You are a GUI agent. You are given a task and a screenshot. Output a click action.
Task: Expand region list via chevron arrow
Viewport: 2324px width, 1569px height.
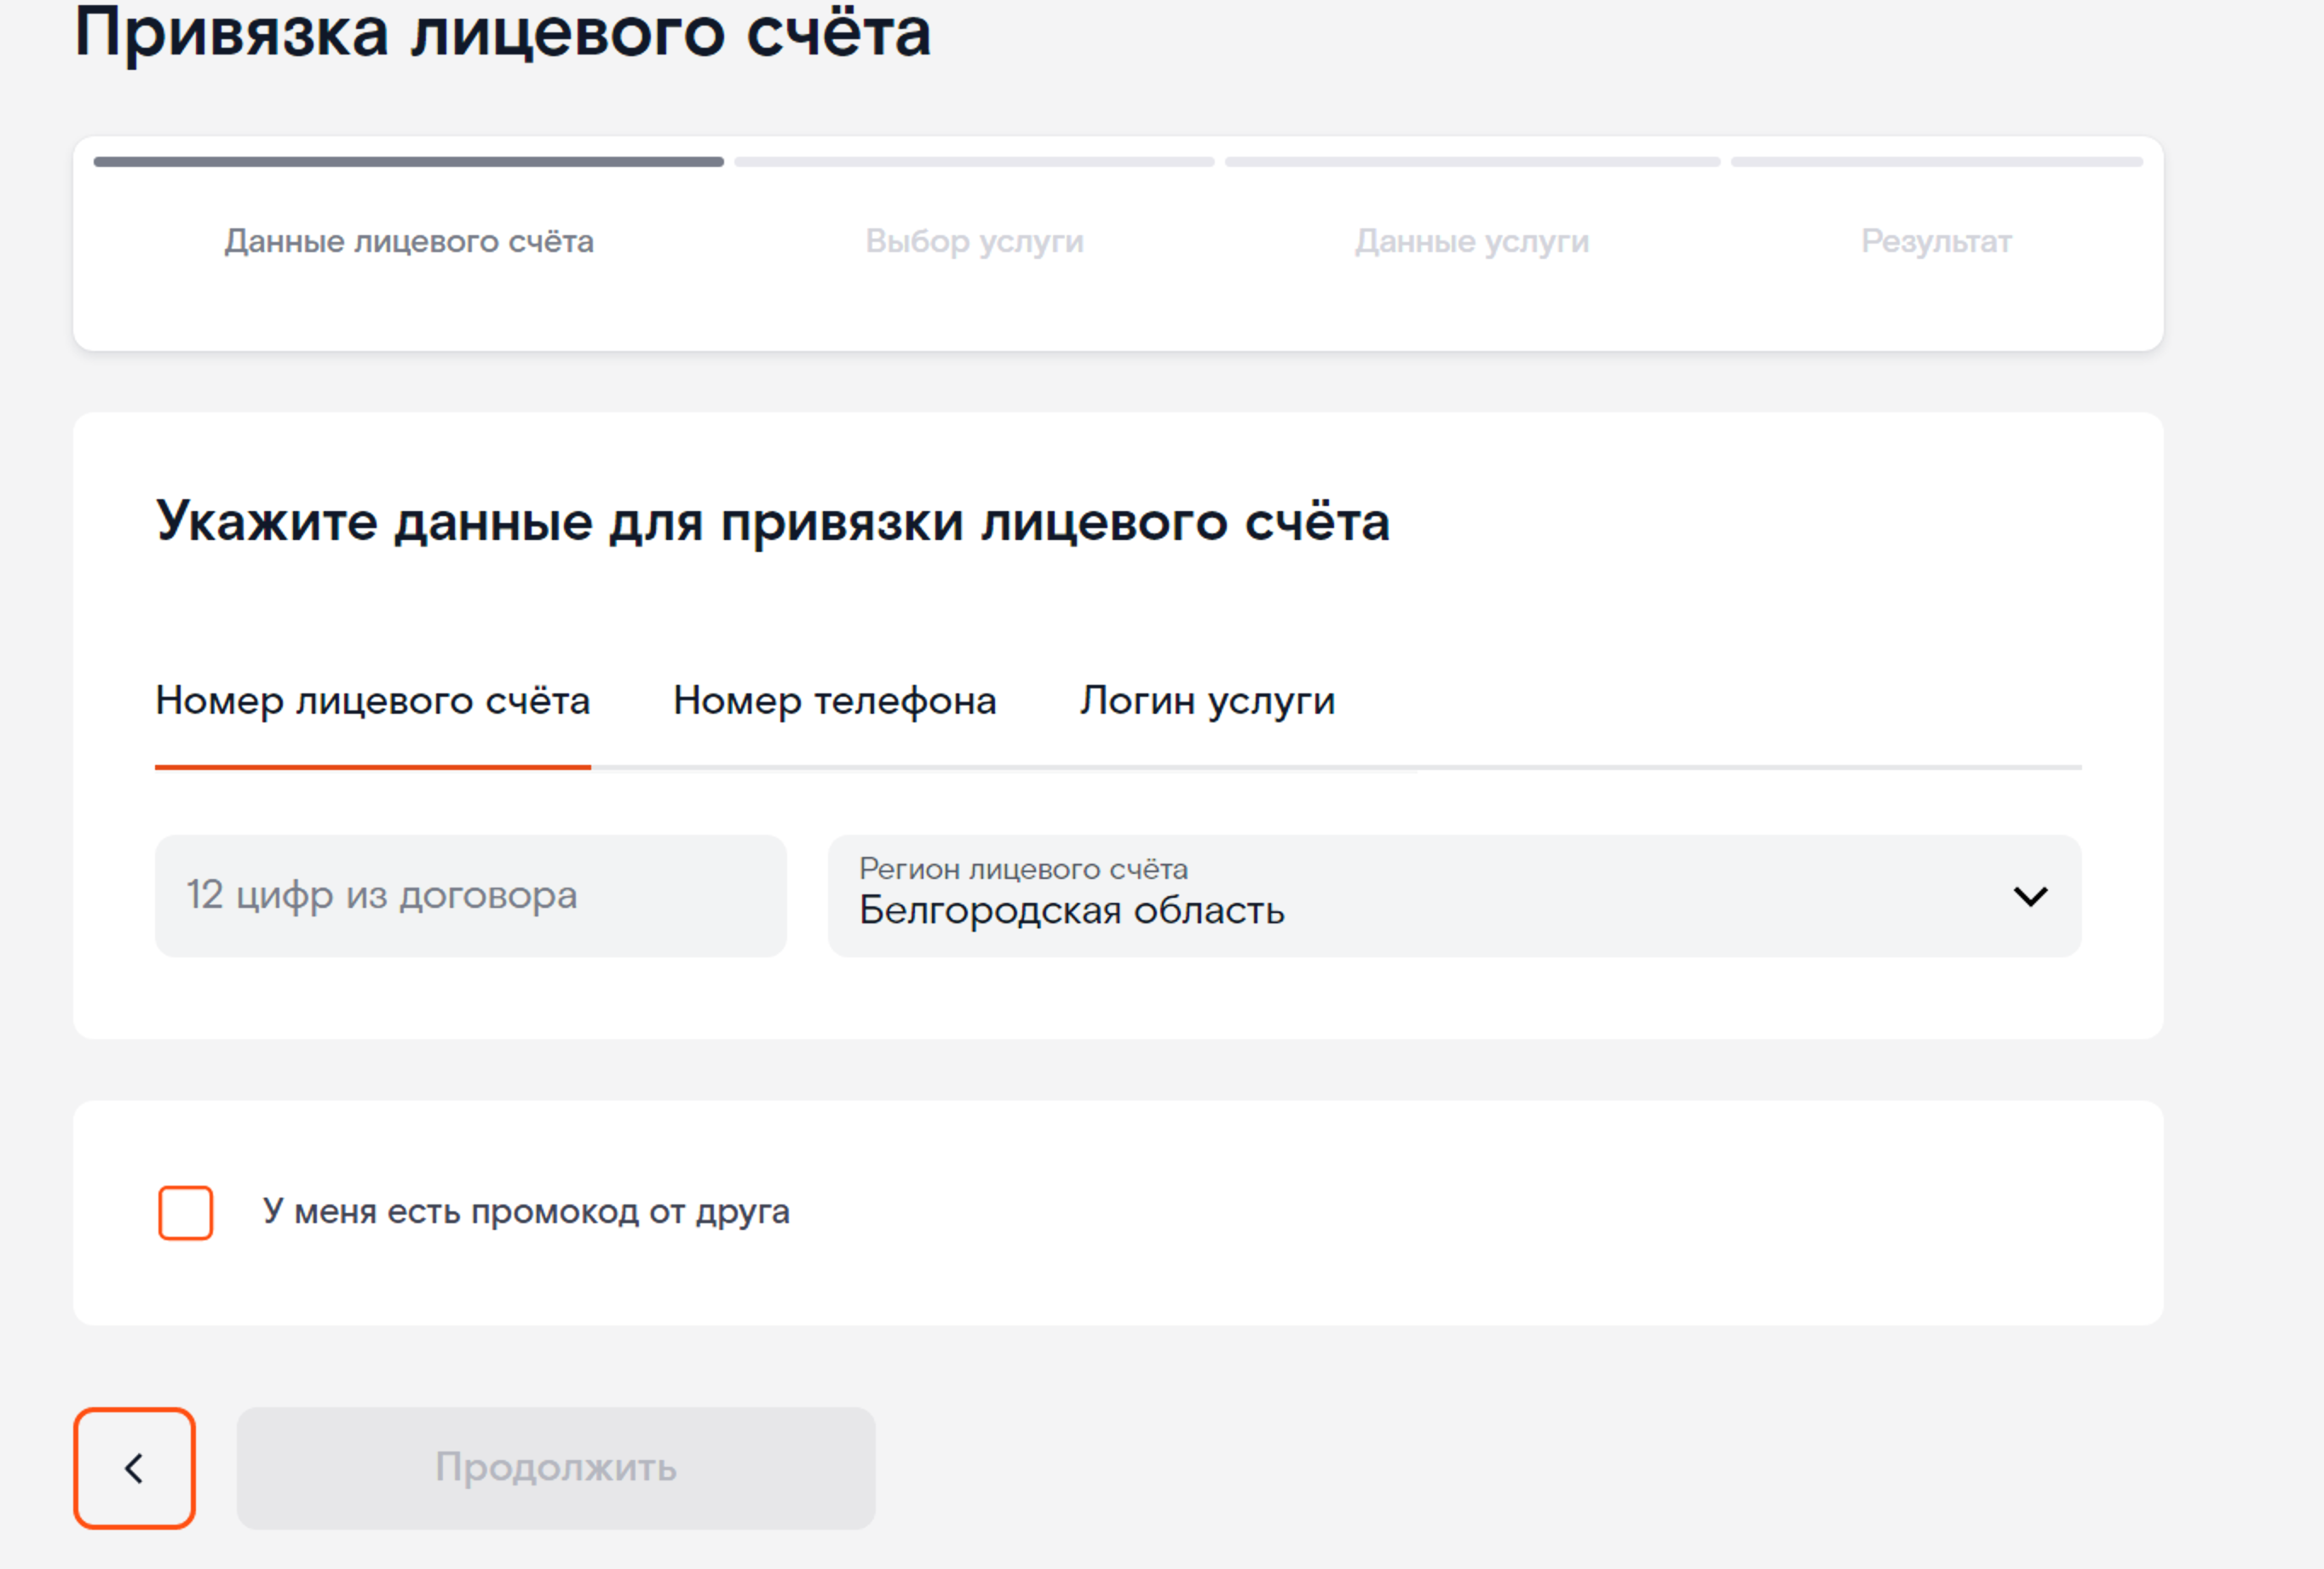(x=2030, y=896)
